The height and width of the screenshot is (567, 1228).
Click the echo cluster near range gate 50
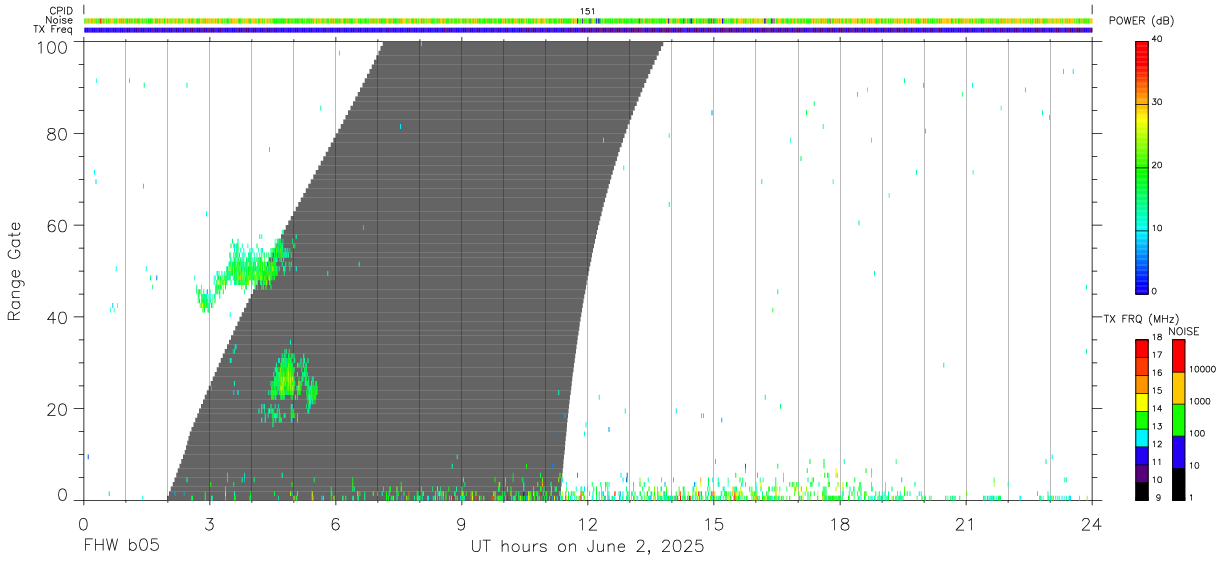tap(246, 268)
